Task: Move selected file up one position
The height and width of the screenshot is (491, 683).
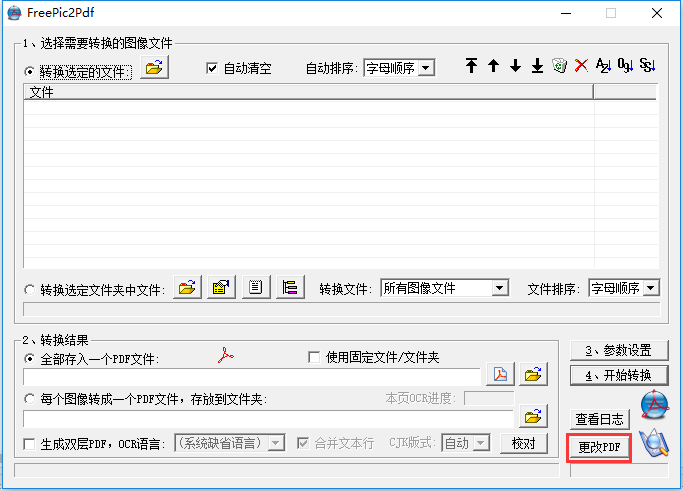Action: coord(493,66)
